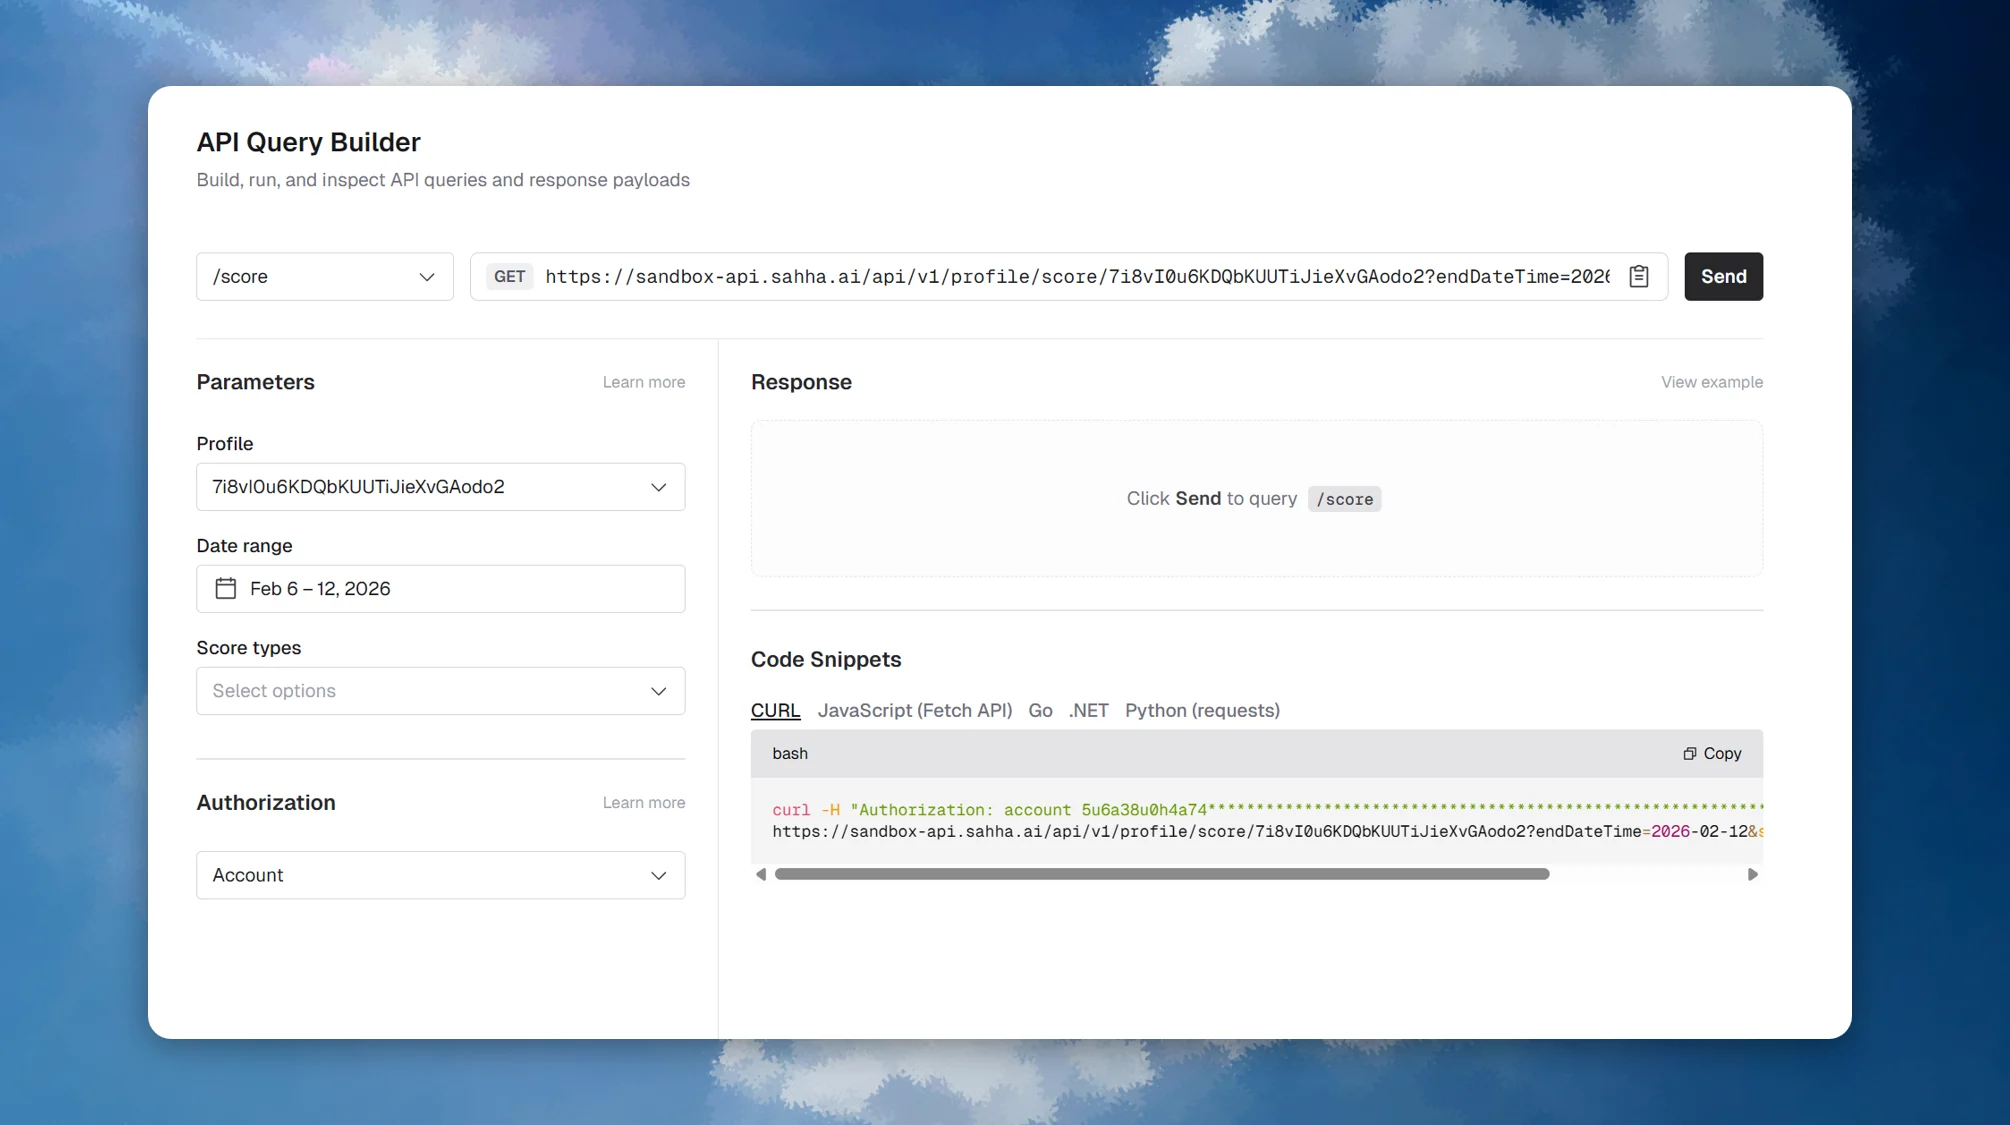2010x1125 pixels.
Task: Click Learn more next to Authorization
Action: click(x=643, y=802)
